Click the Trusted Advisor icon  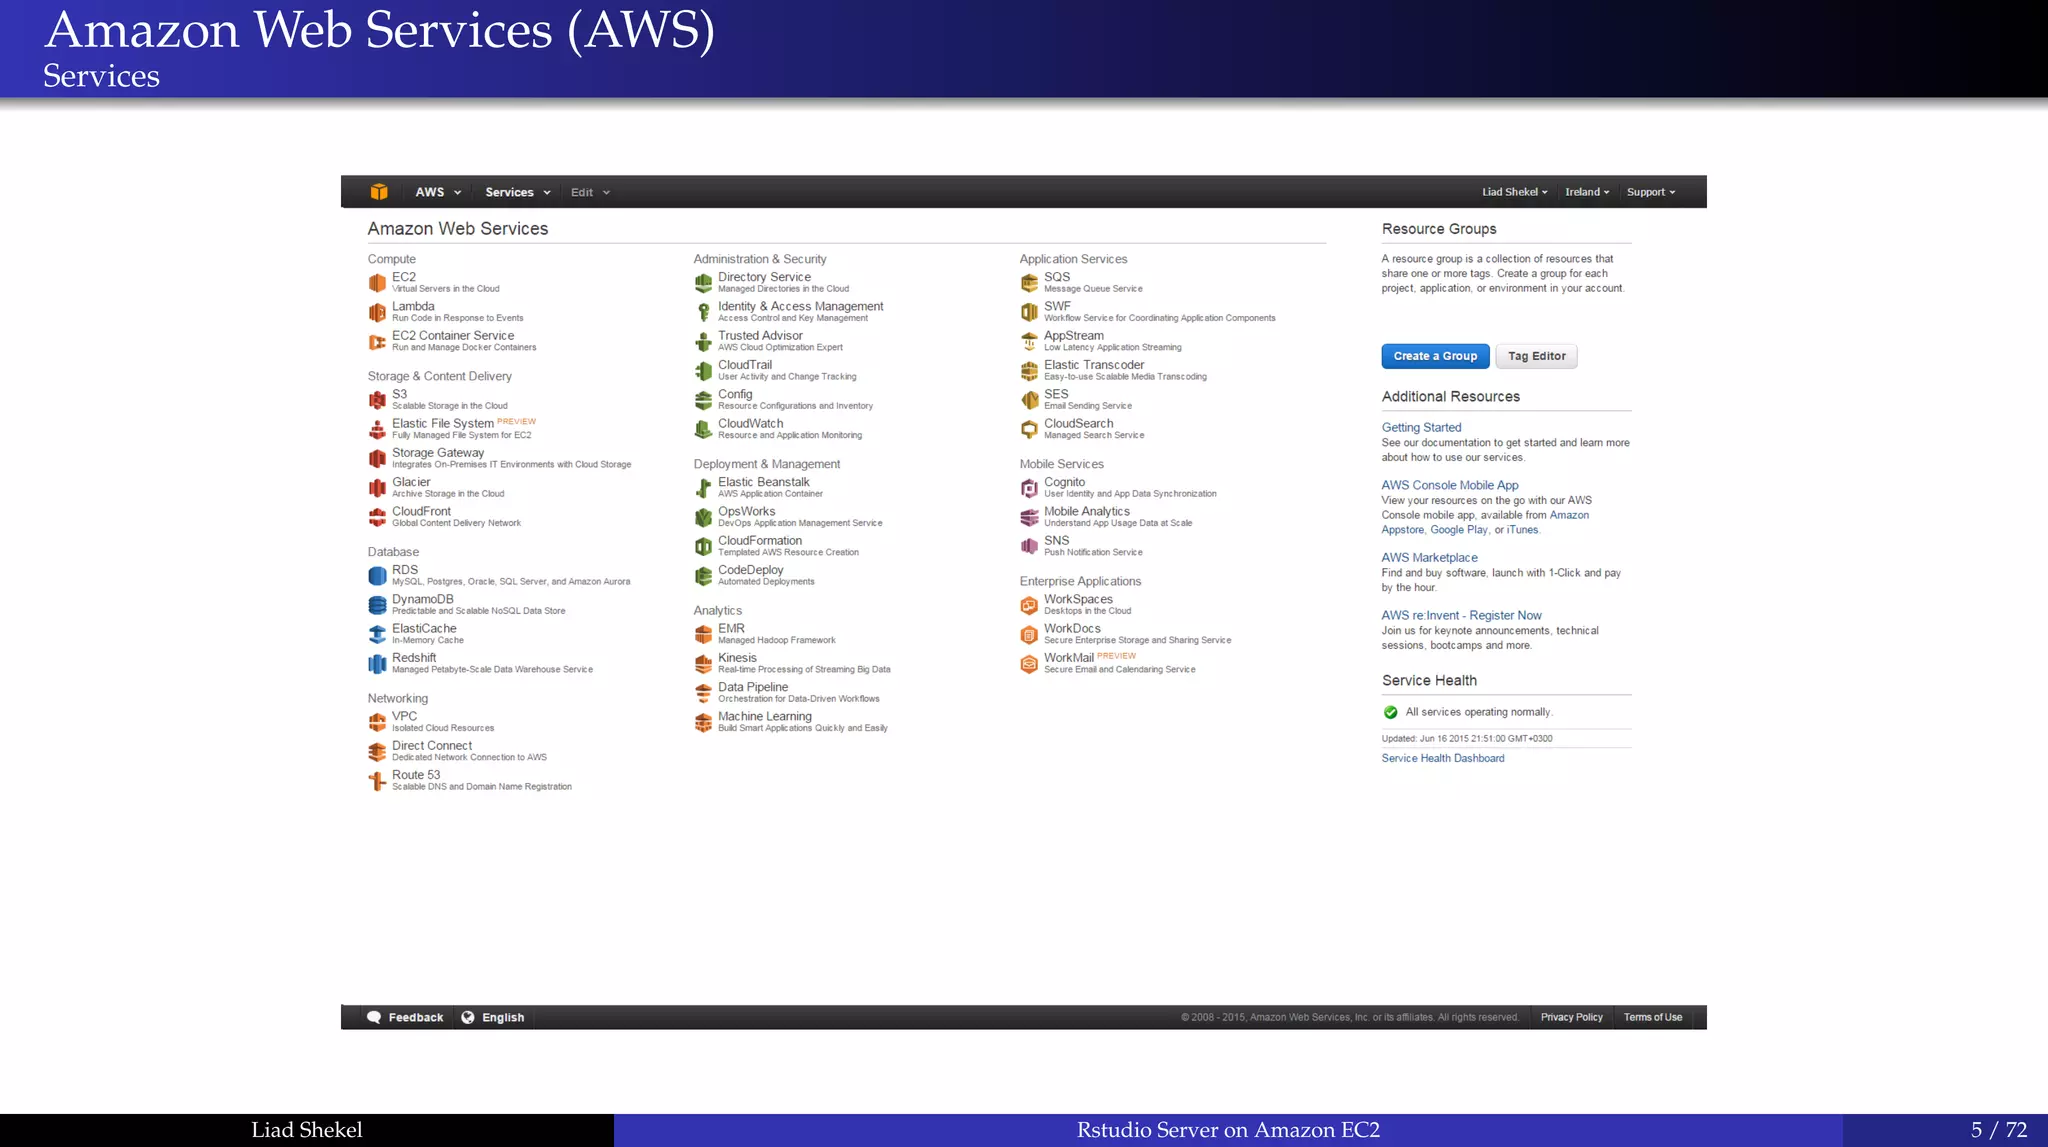point(703,342)
